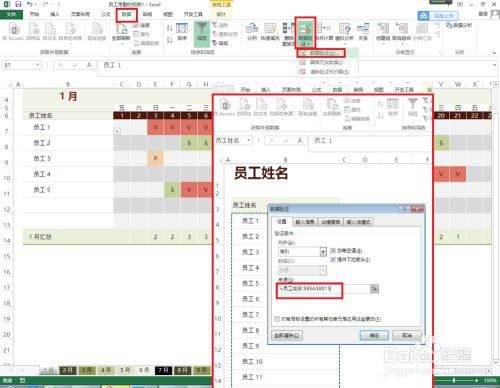Click the 自文本 (From Text) icon in the main ribbon
Screen dimensions: 500x388
50,32
